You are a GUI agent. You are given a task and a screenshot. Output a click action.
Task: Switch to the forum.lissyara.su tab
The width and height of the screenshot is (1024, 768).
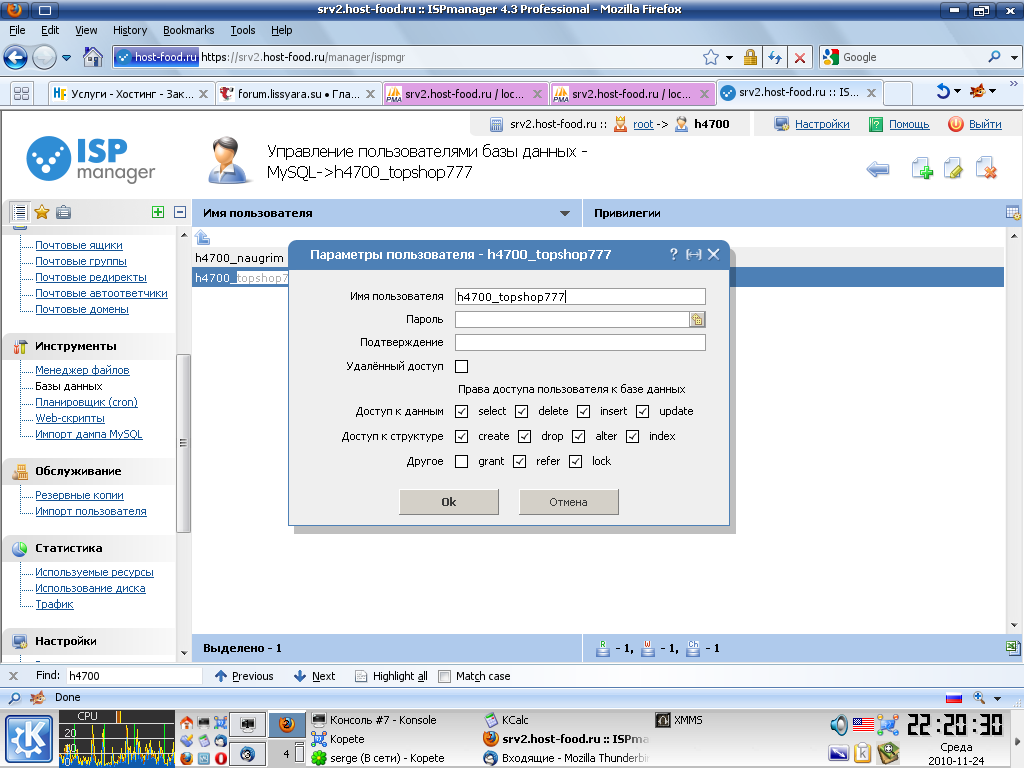pyautogui.click(x=298, y=94)
